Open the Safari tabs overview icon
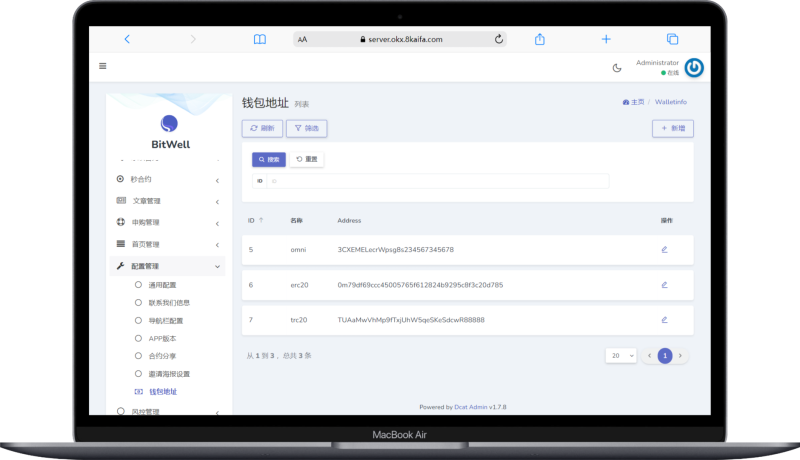 point(672,39)
